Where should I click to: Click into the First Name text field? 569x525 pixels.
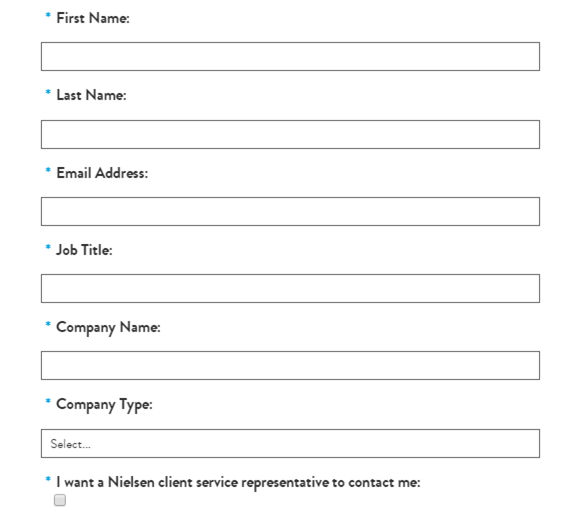click(x=290, y=57)
